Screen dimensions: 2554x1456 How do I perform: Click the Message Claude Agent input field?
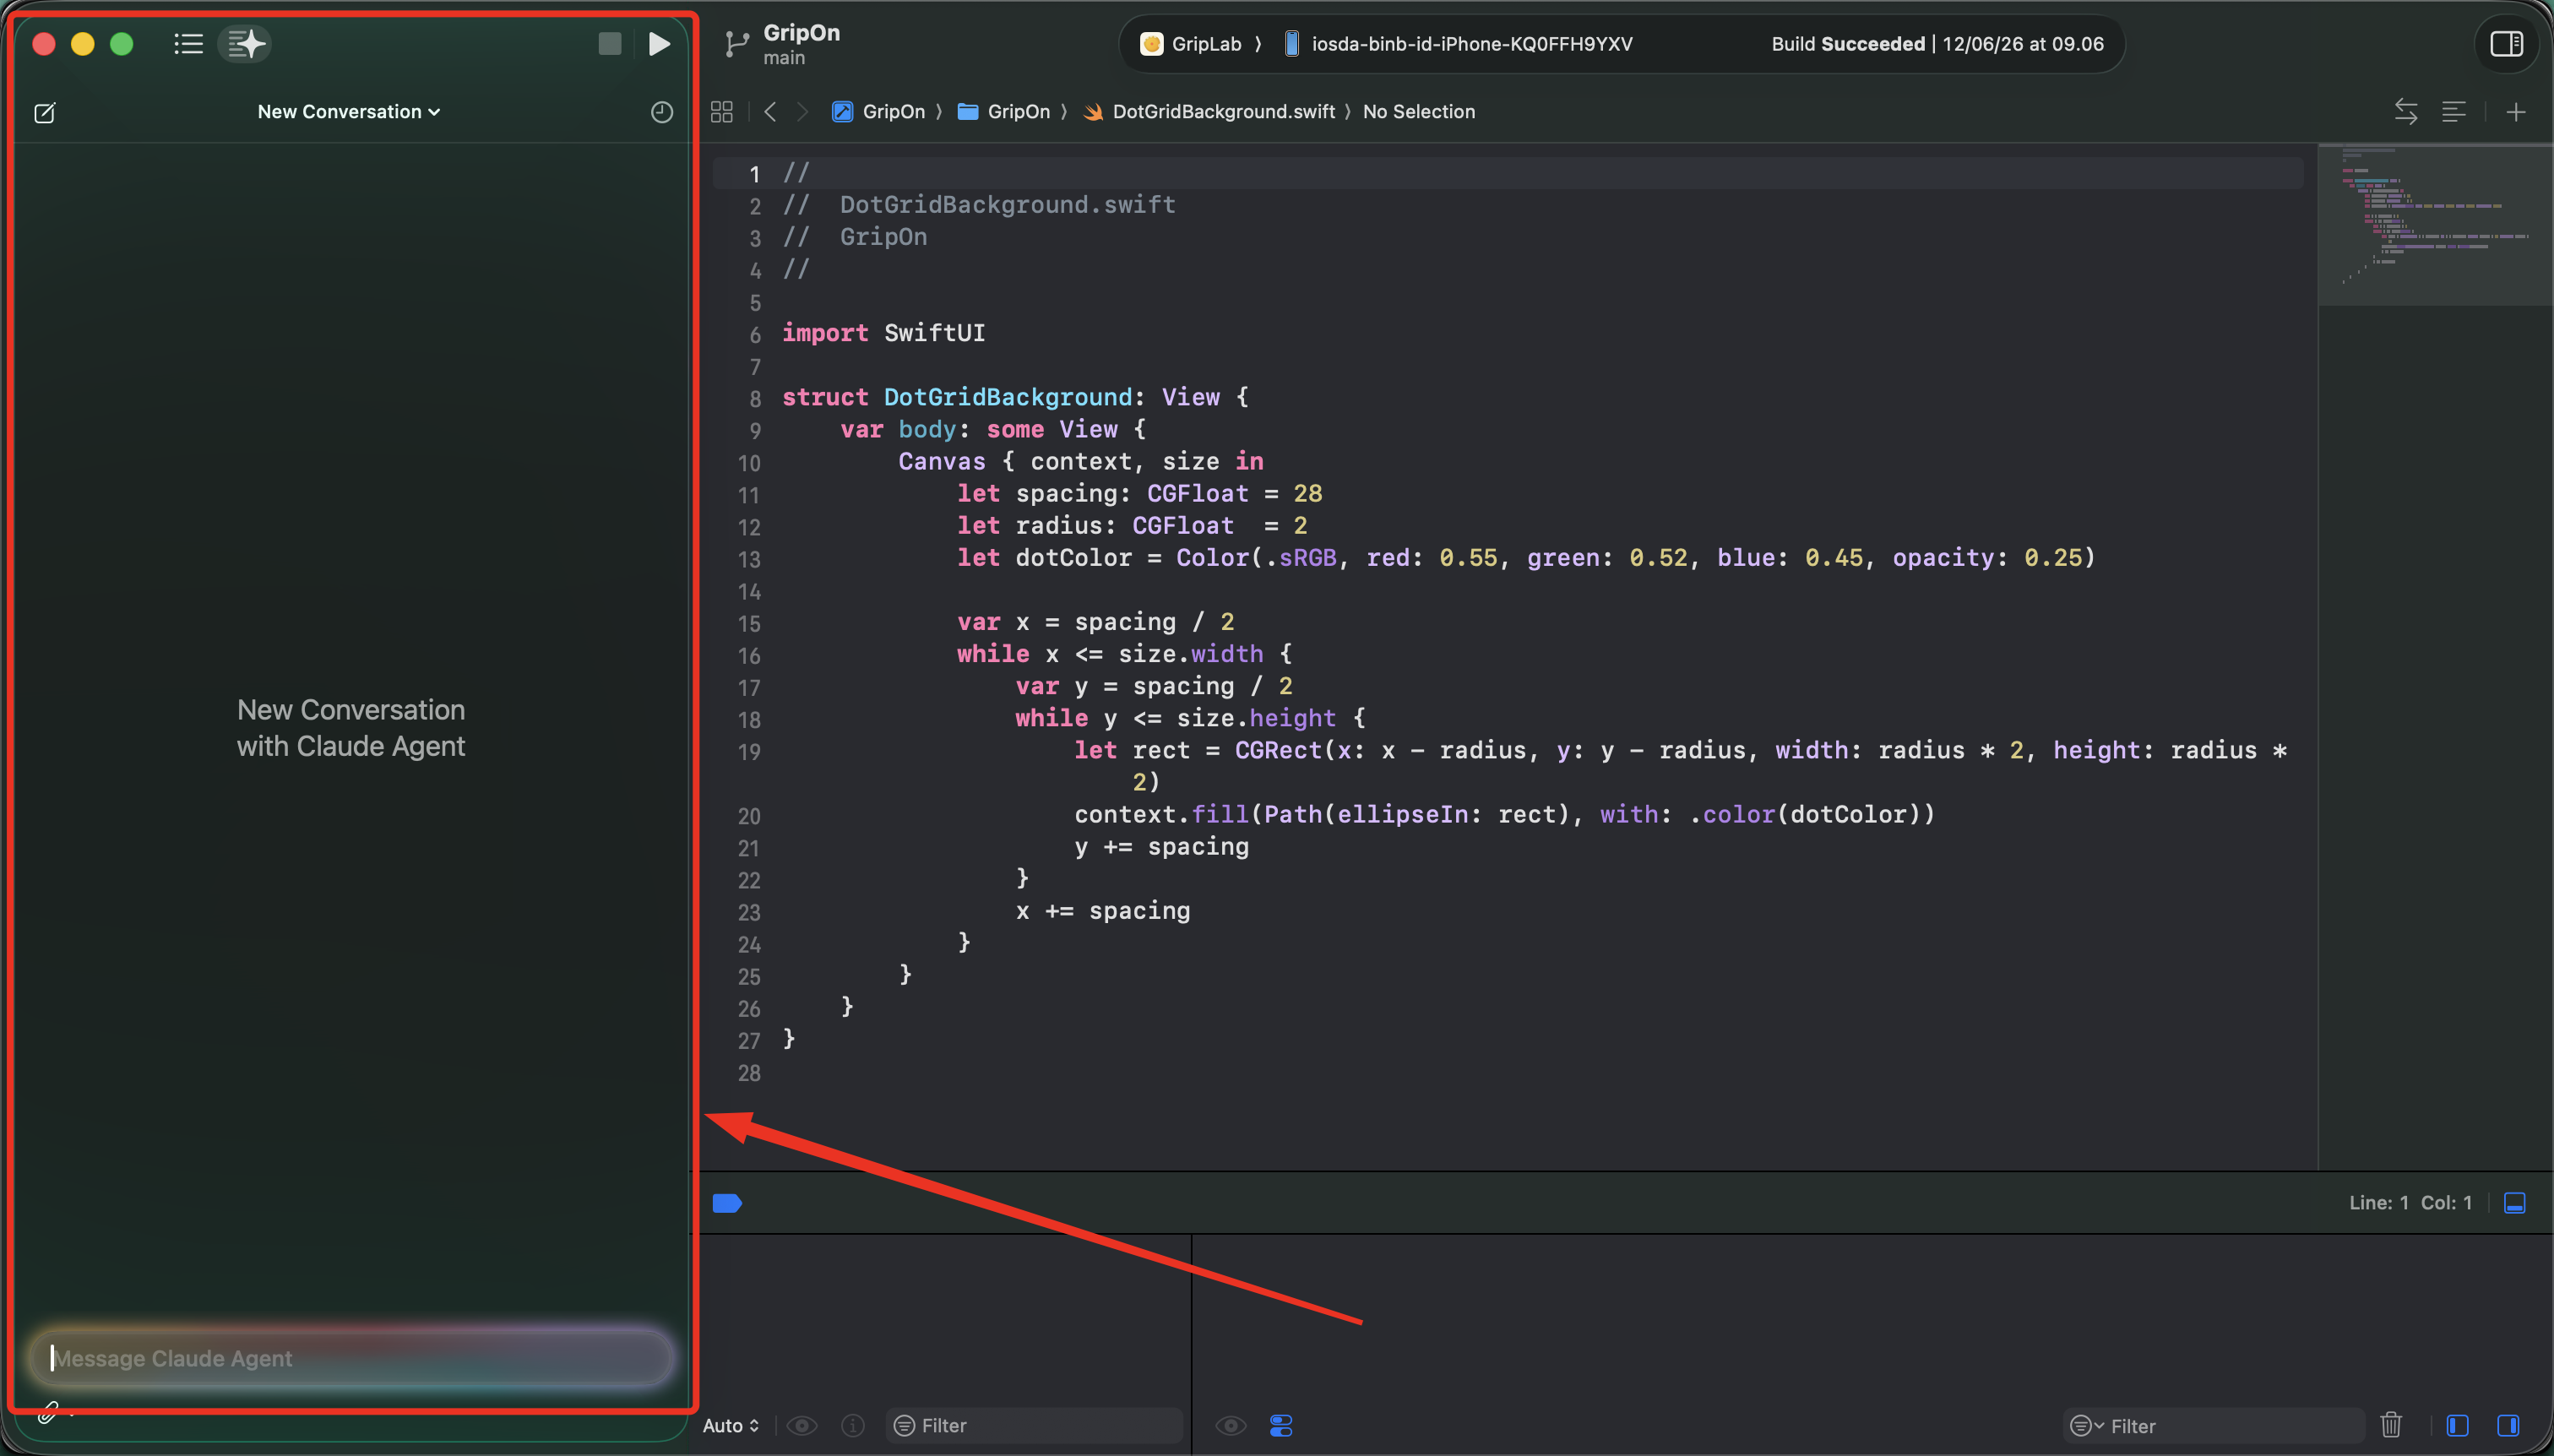click(350, 1358)
